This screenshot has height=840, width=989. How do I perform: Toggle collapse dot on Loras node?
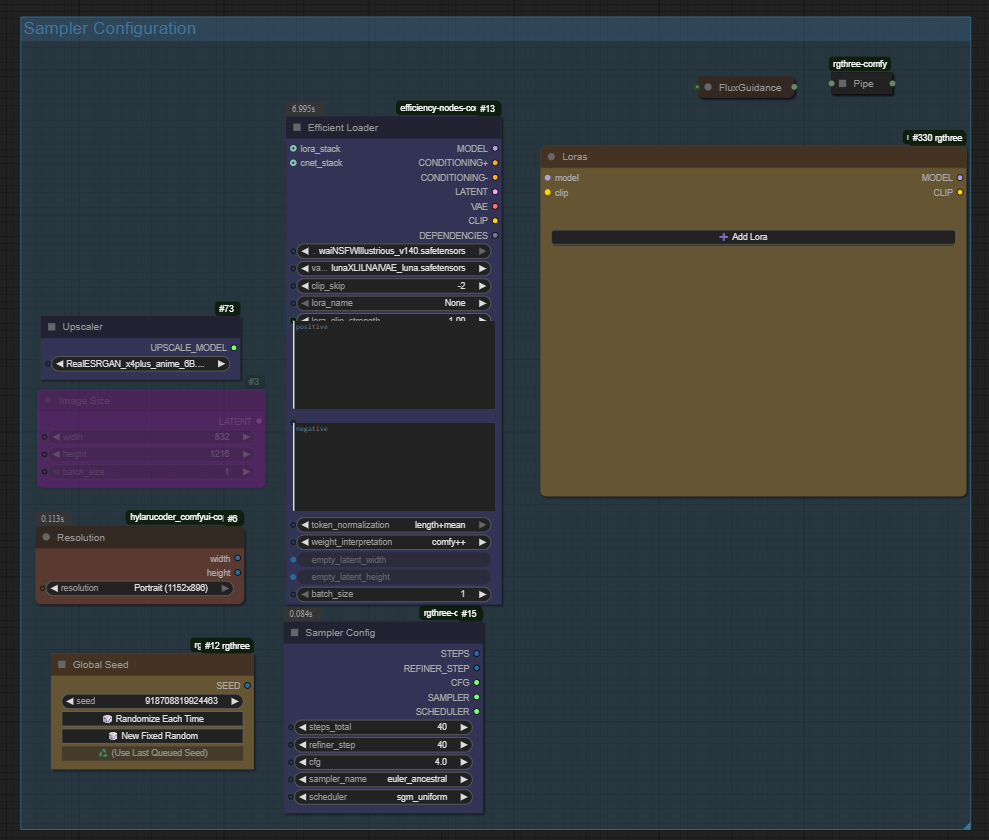tap(551, 157)
